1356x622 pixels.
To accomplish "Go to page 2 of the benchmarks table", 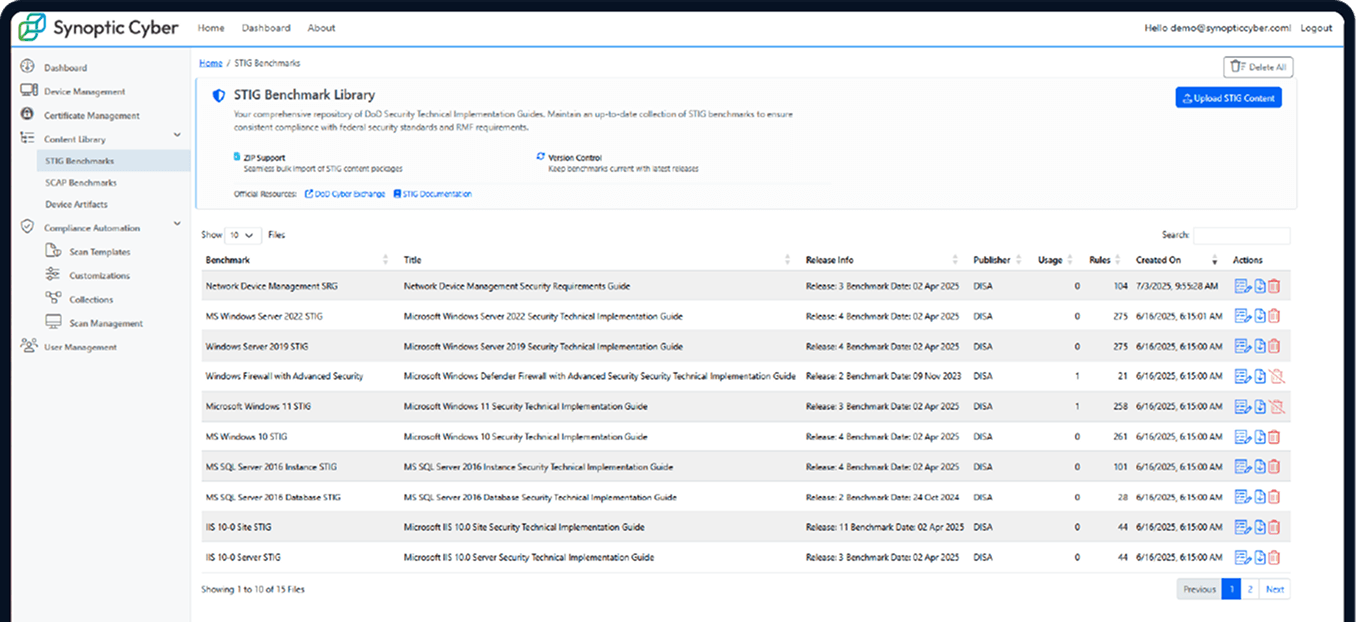I will [x=1250, y=589].
